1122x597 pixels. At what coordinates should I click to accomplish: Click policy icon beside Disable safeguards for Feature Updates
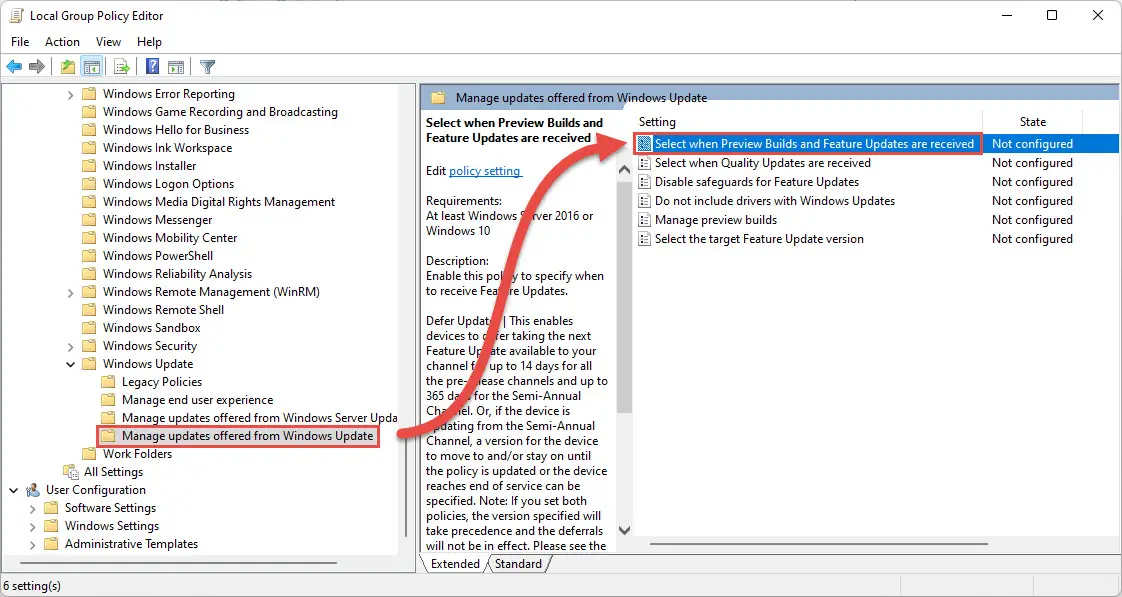tap(644, 182)
